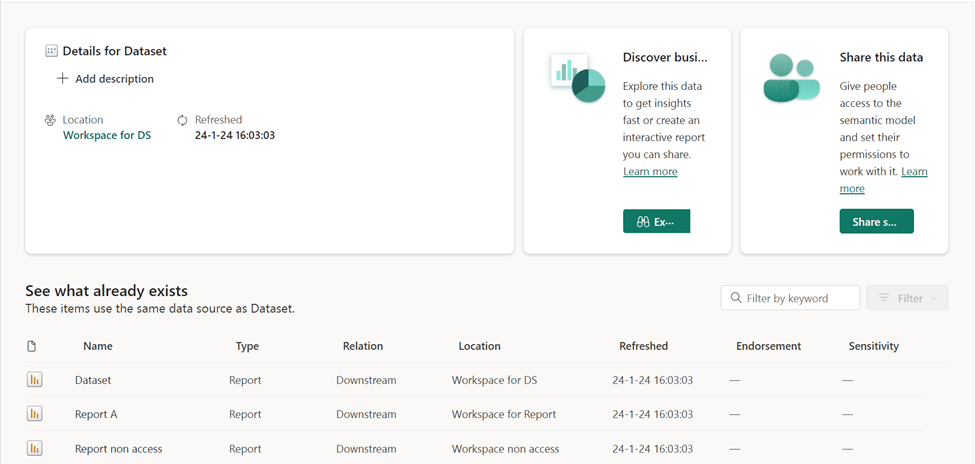Click the refresh icon next to Refreshed
The height and width of the screenshot is (464, 975).
(x=182, y=120)
